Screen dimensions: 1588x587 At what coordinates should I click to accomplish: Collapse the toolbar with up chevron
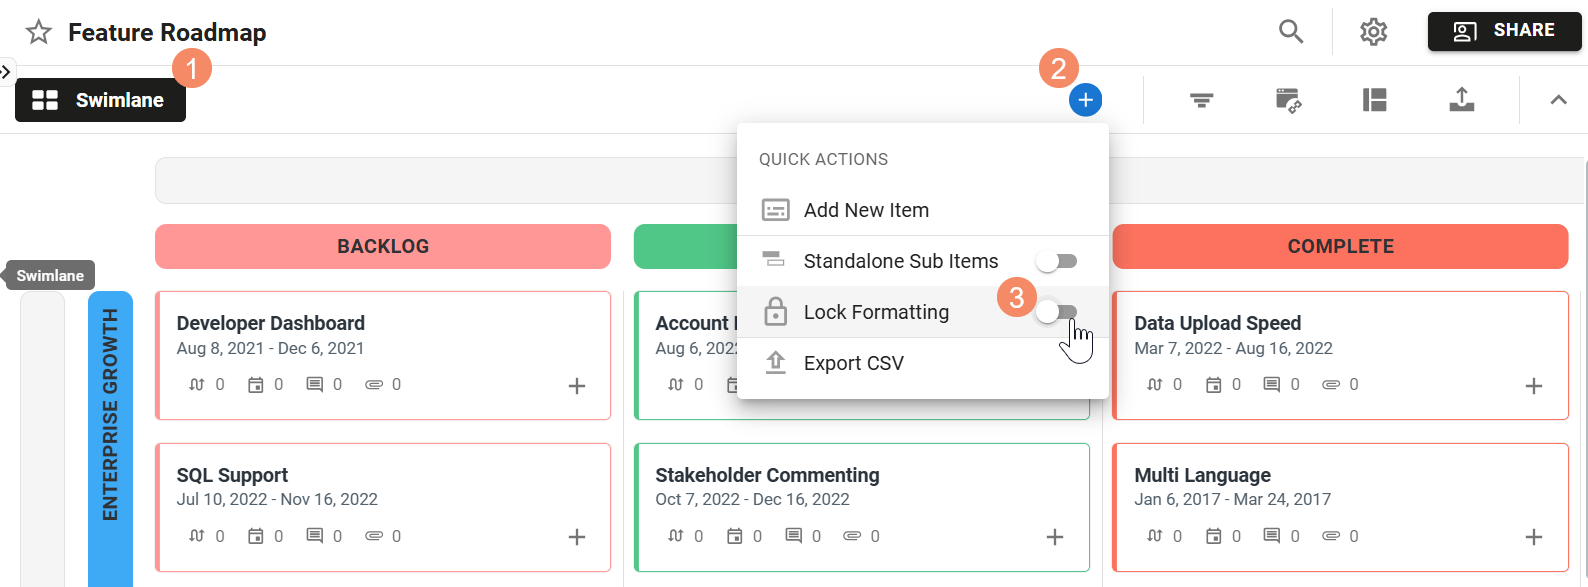[x=1558, y=100]
